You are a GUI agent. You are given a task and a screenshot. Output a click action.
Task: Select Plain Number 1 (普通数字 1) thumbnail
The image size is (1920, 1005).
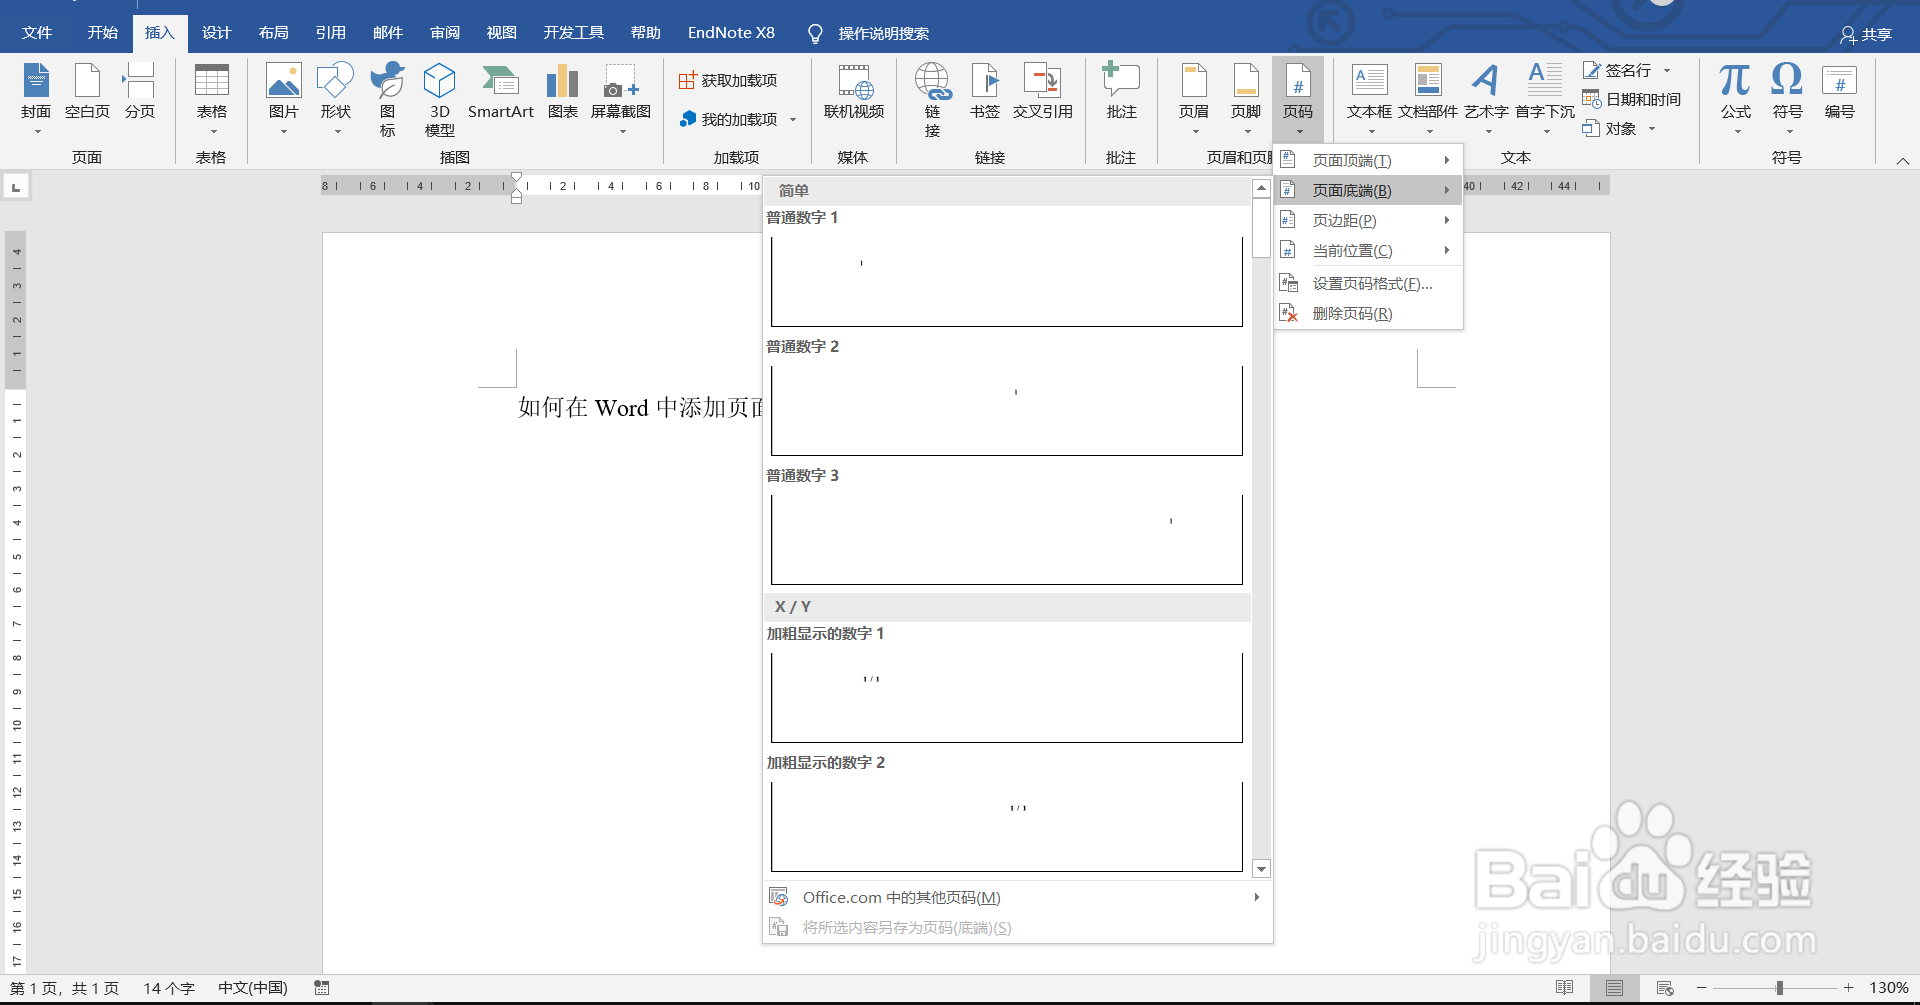coord(1006,280)
